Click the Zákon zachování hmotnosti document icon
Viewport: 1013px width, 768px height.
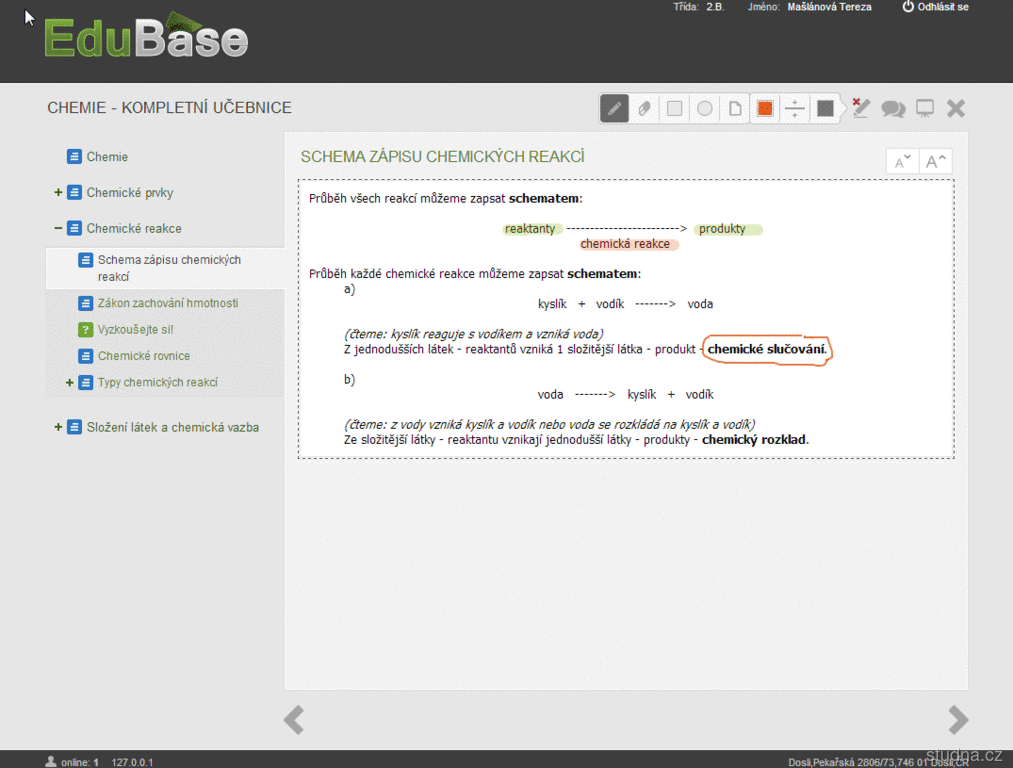85,303
